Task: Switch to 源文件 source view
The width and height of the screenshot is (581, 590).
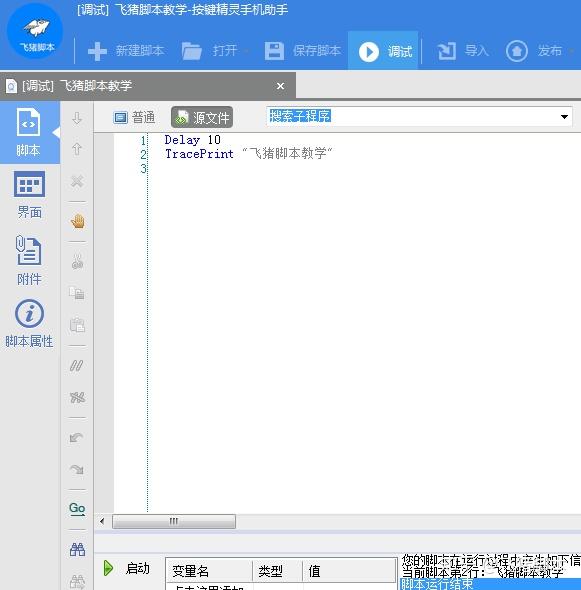Action: (202, 118)
